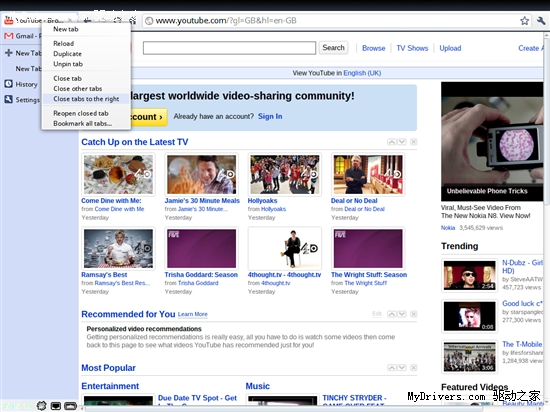Open the Hollyoaks video thumbnail
Image resolution: width=550 pixels, height=412 pixels.
(x=285, y=175)
